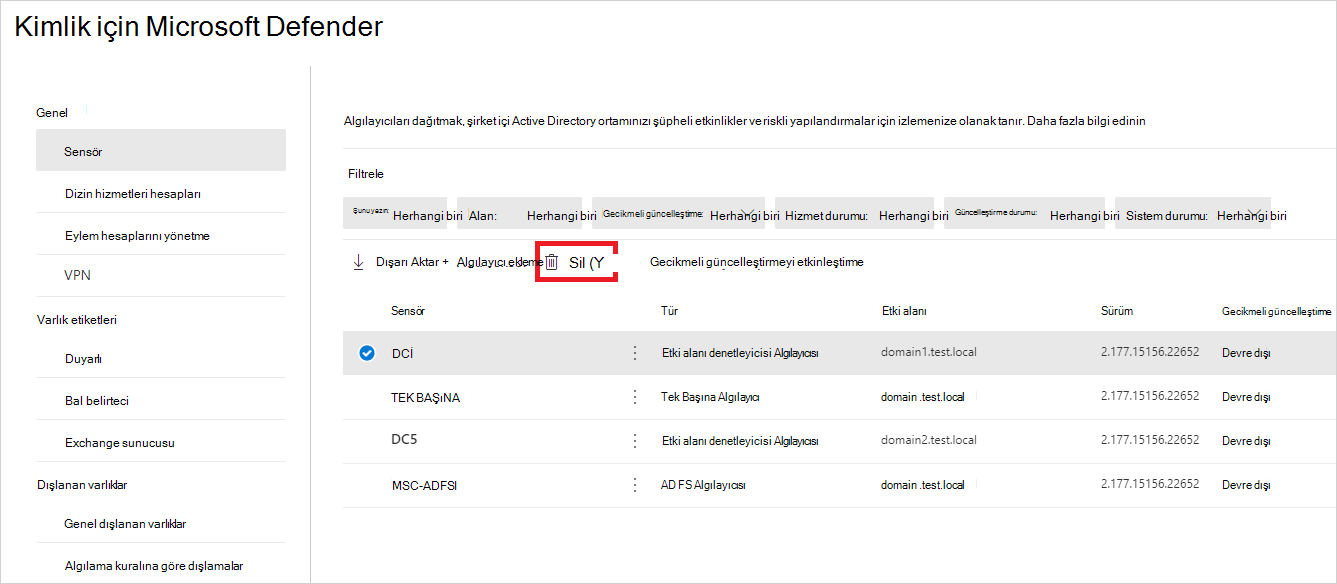Open the Sistem durumu filter dropdown
The height and width of the screenshot is (584, 1337).
coord(1193,215)
